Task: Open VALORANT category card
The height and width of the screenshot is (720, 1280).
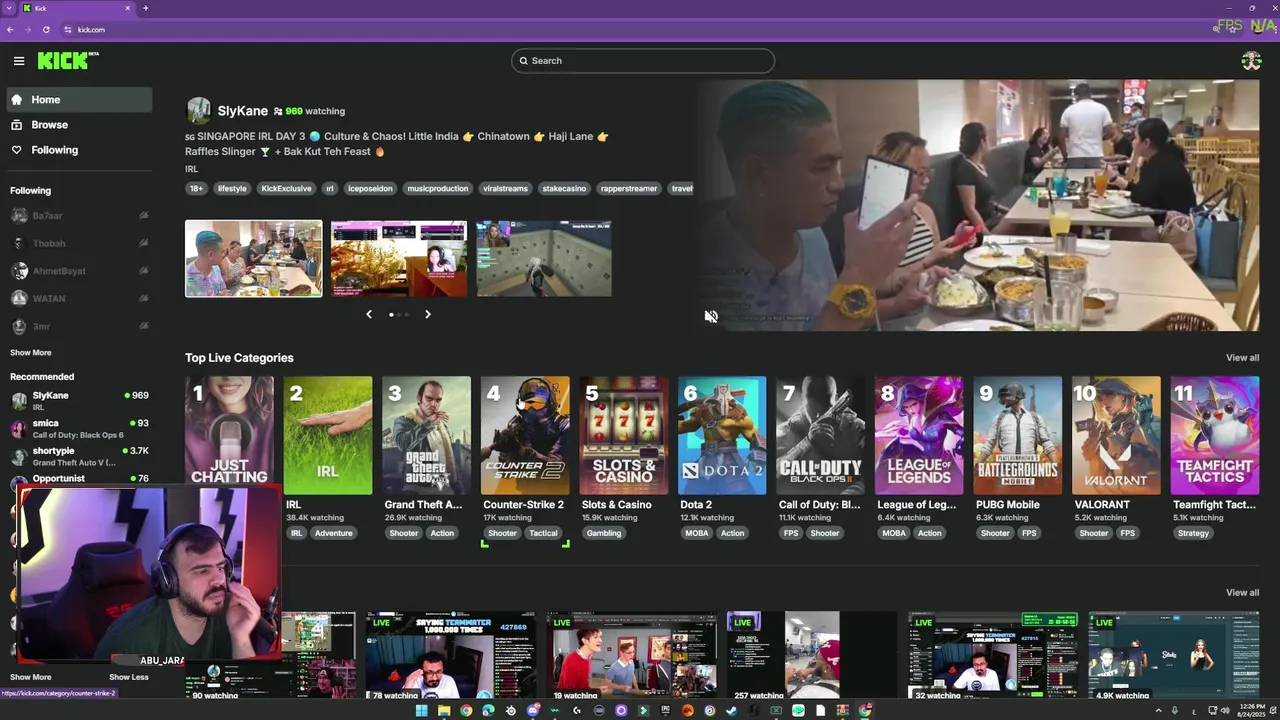Action: click(x=1116, y=436)
